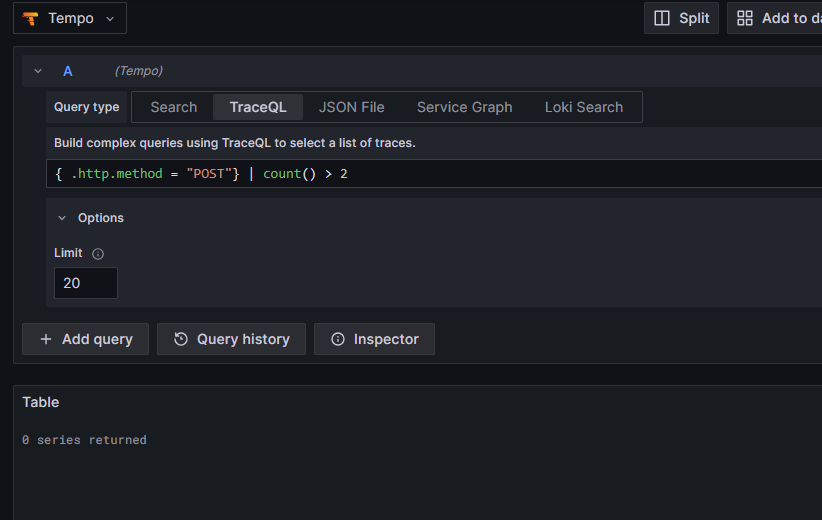Click the Split view button
The width and height of the screenshot is (822, 520).
[681, 18]
